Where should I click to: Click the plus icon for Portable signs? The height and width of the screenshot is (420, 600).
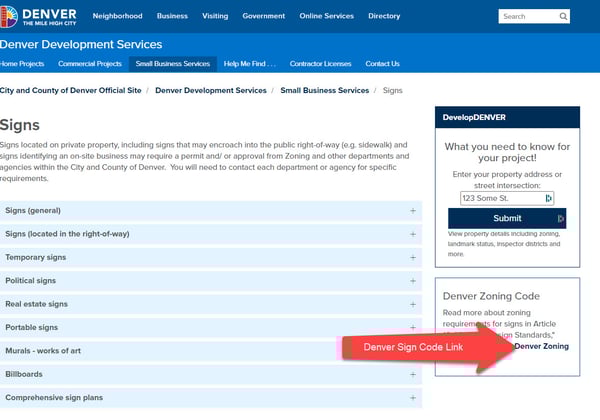pyautogui.click(x=412, y=328)
